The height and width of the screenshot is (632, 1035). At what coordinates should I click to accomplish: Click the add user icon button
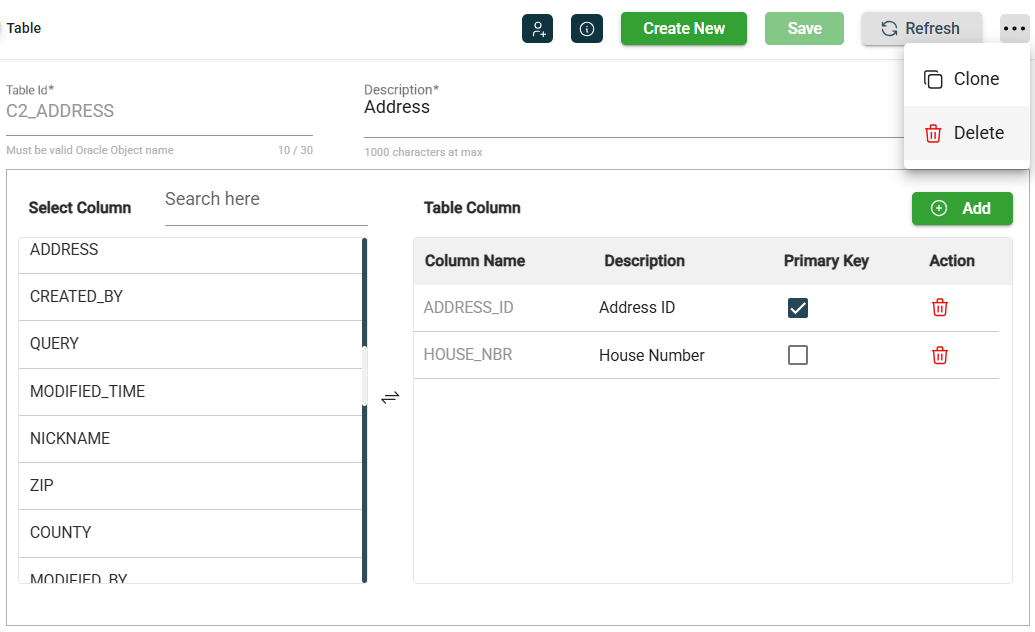point(537,29)
